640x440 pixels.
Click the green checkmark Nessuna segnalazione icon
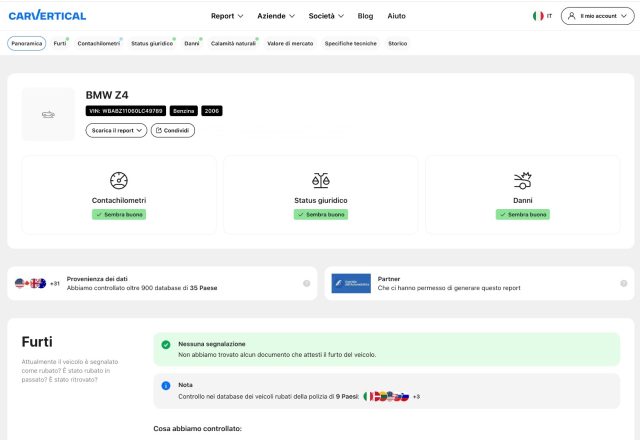[166, 344]
